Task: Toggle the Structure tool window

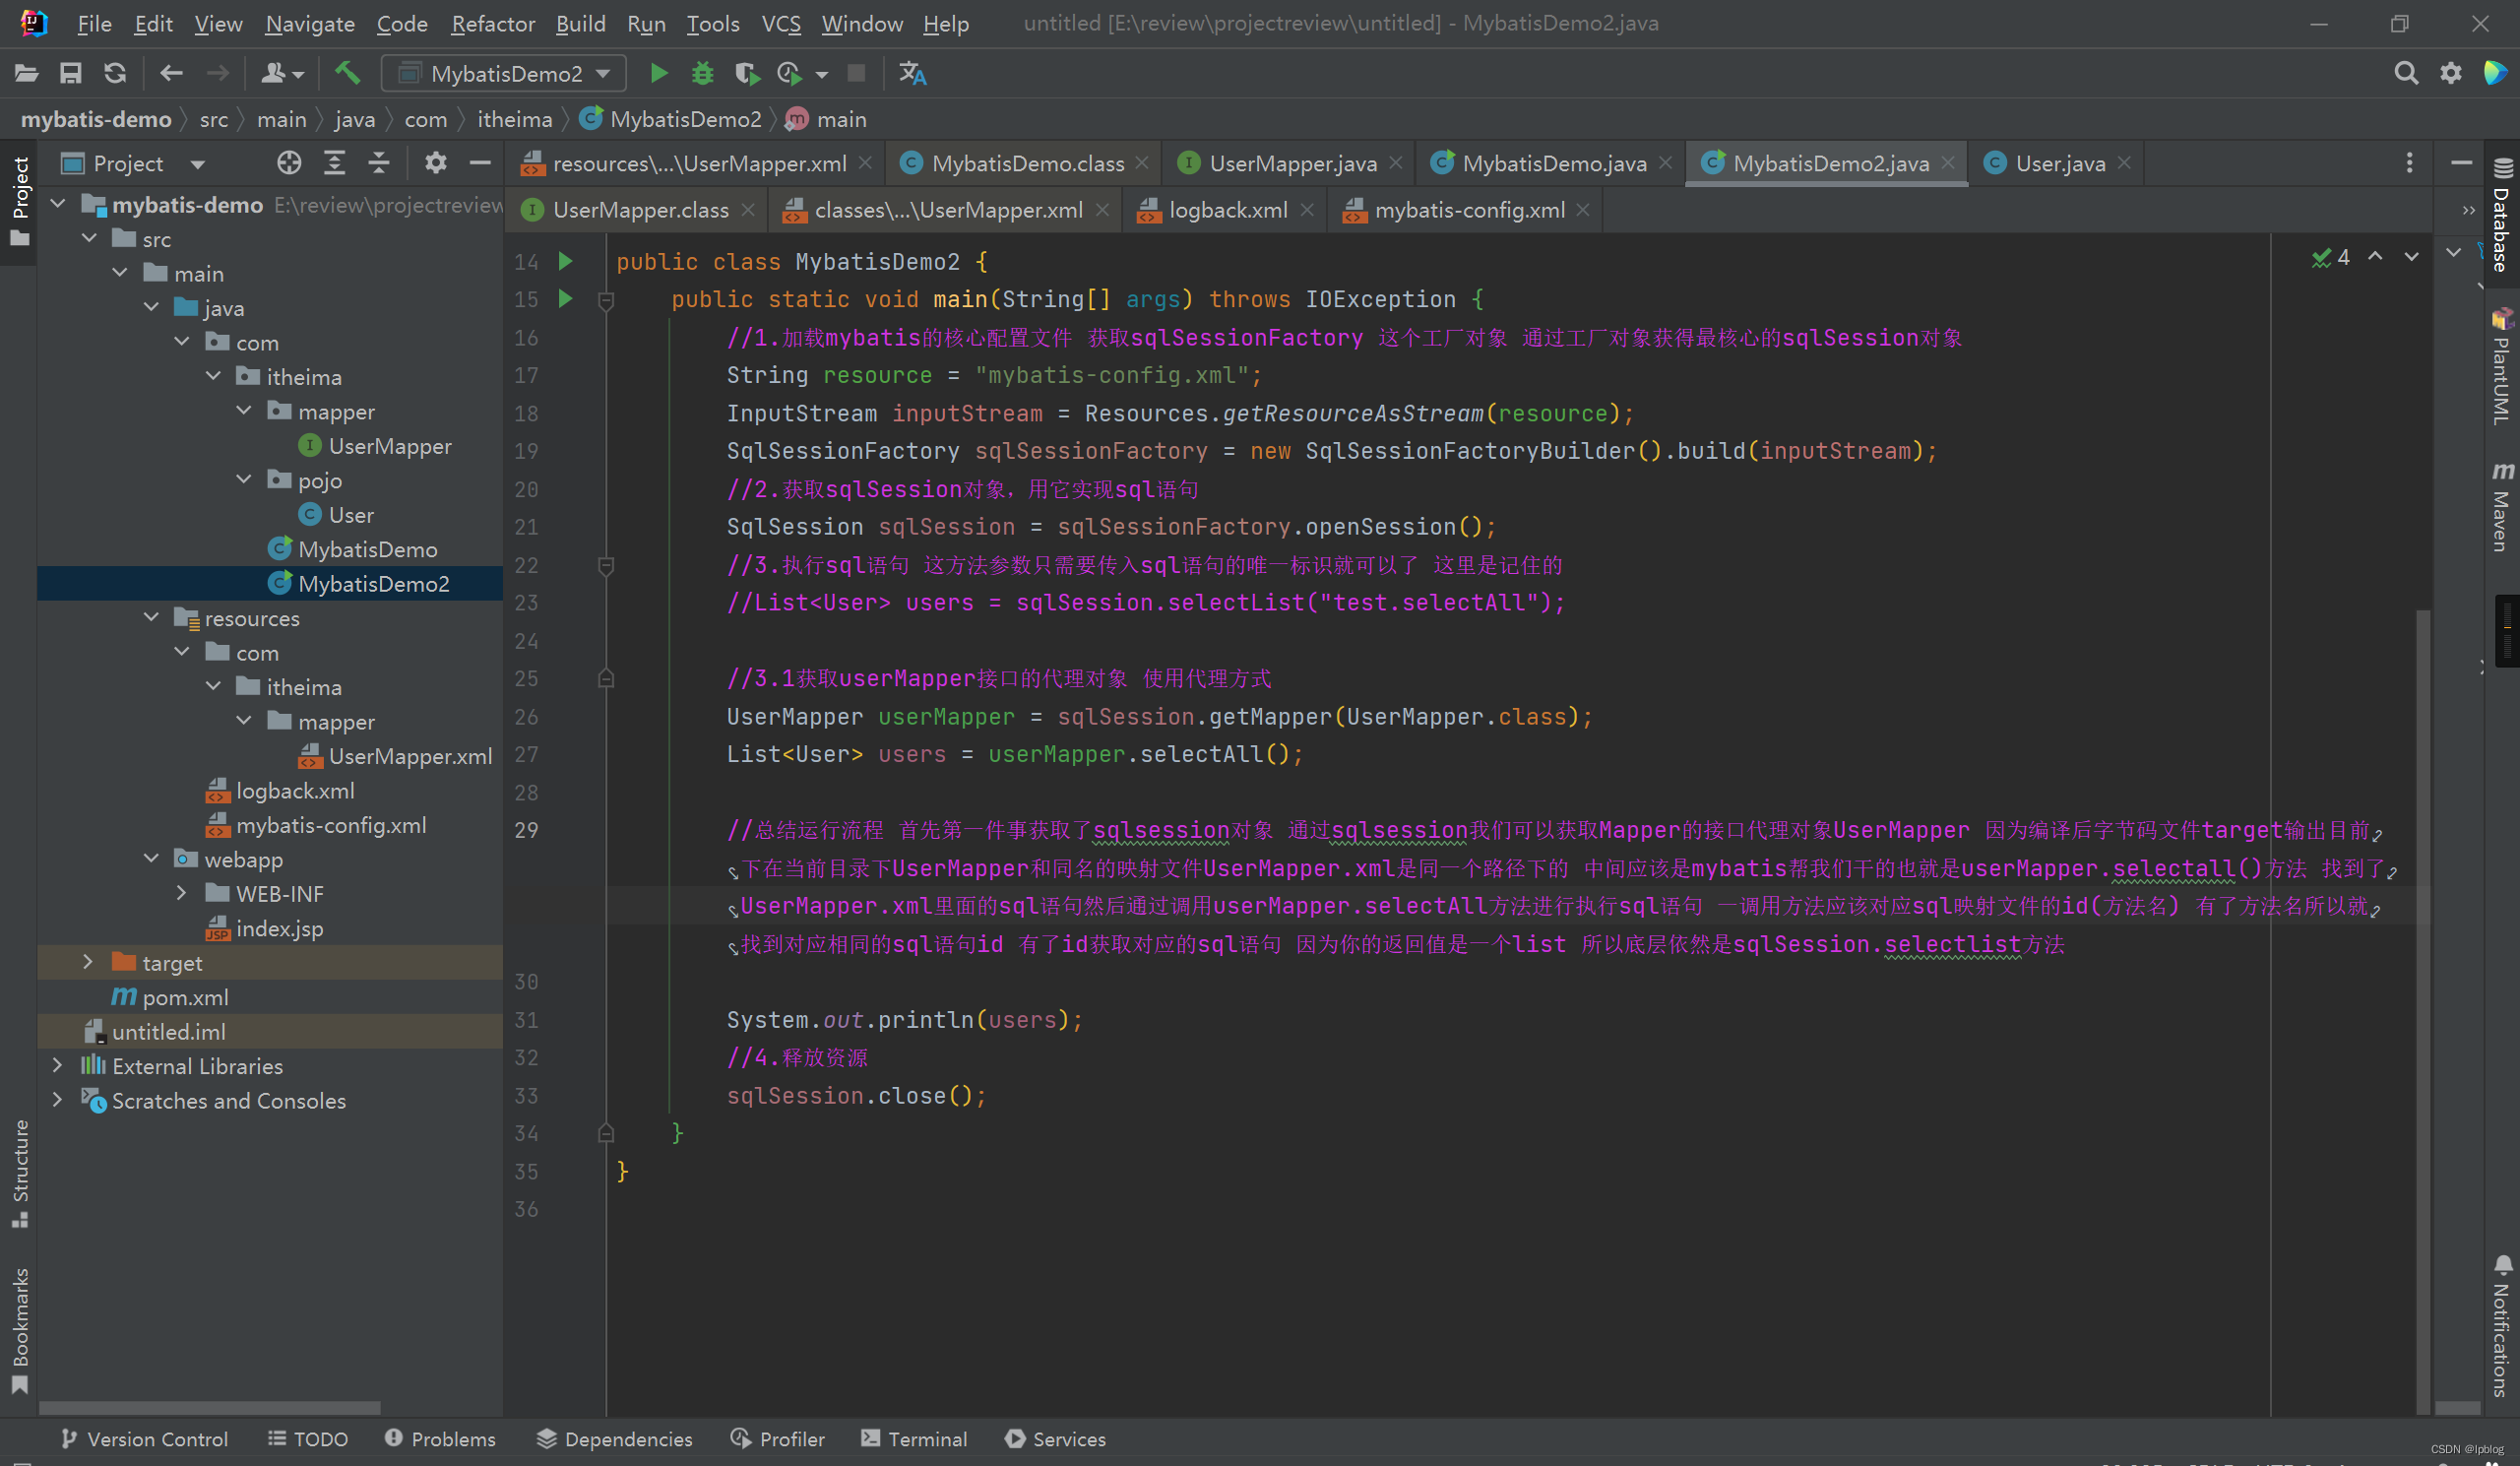Action: coord(20,1172)
